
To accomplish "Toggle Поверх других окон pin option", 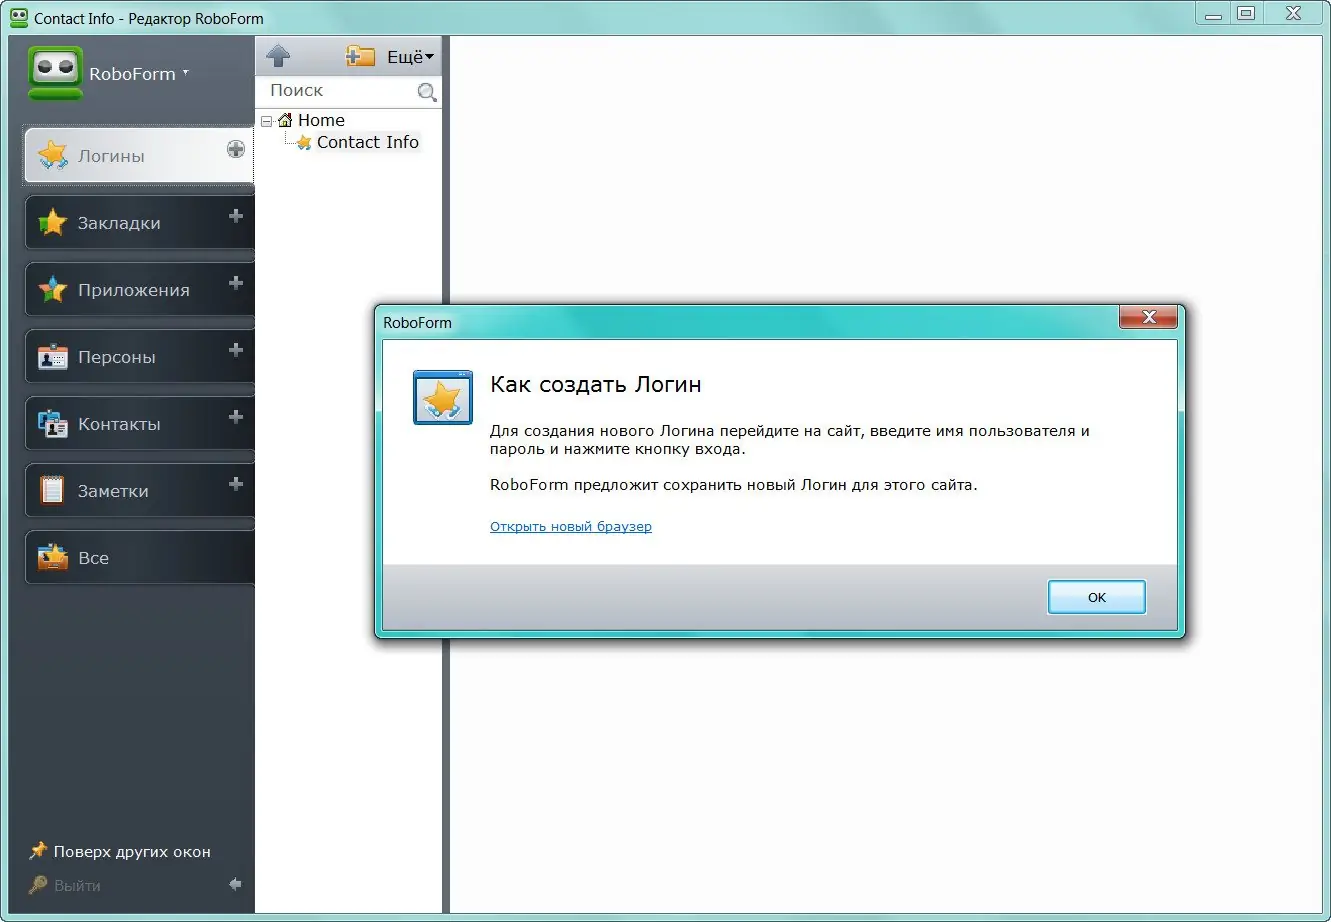I will pos(120,852).
